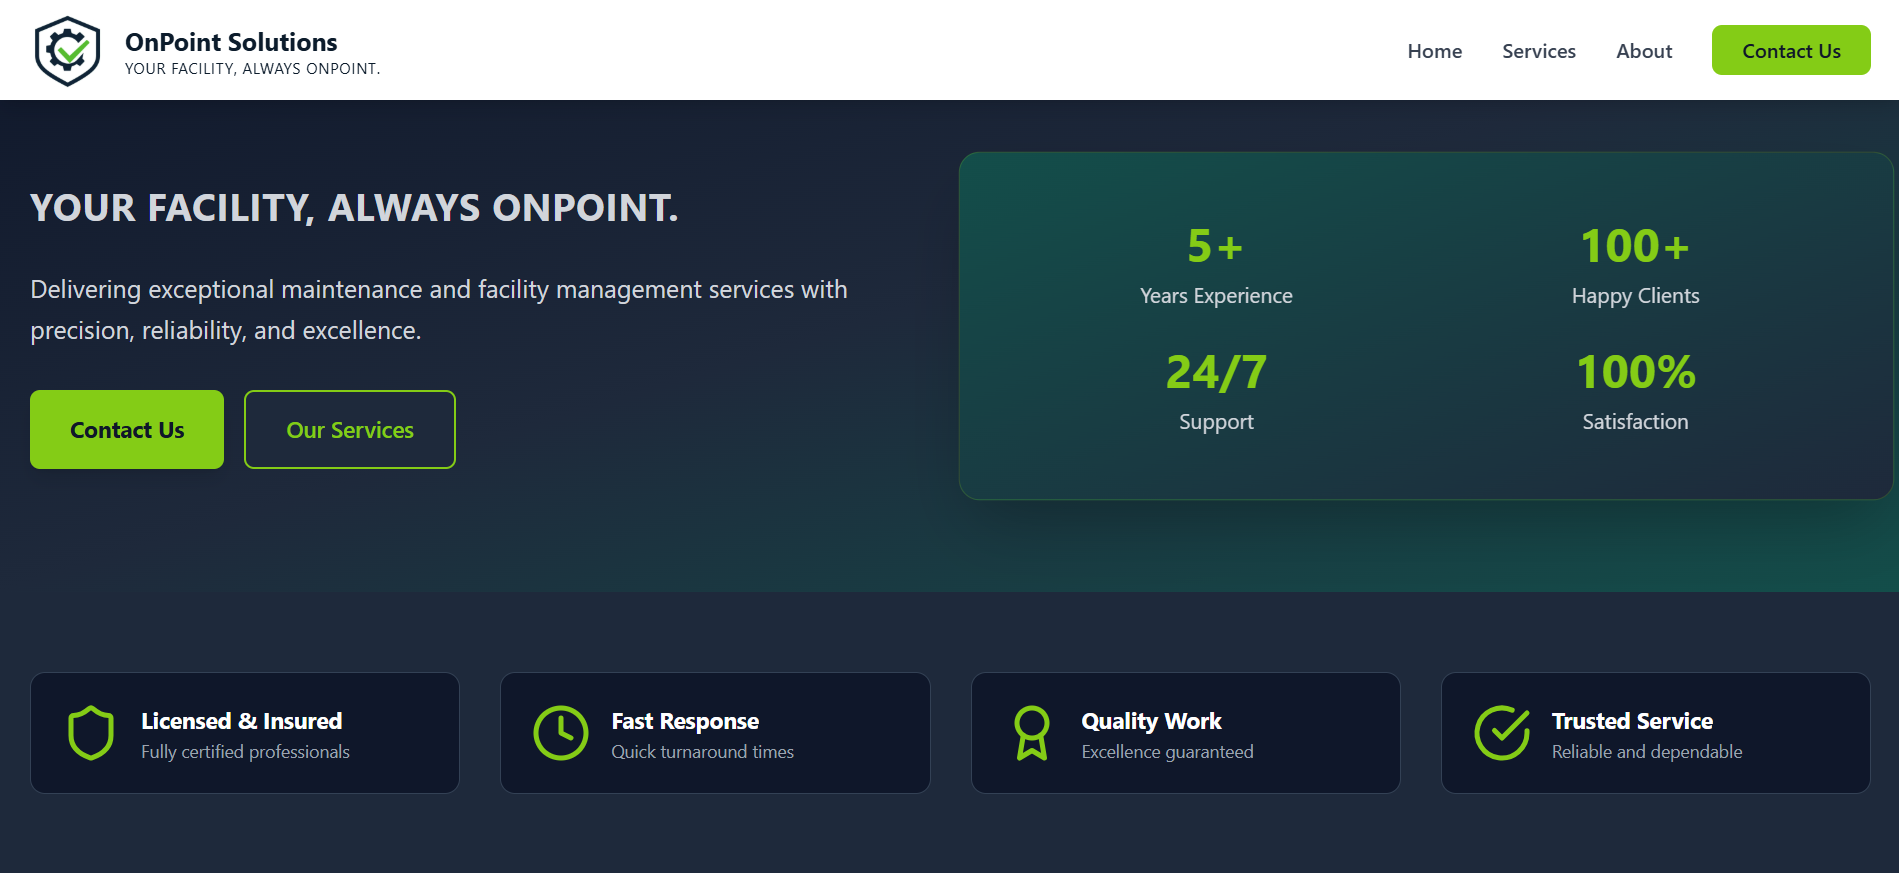Click the OnPoint Solutions shield logo
The width and height of the screenshot is (1899, 873).
coord(67,51)
